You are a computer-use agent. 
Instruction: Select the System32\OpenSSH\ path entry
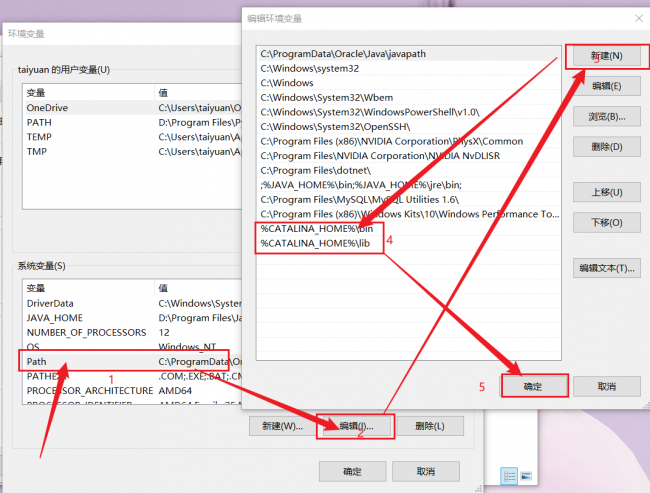pyautogui.click(x=409, y=126)
